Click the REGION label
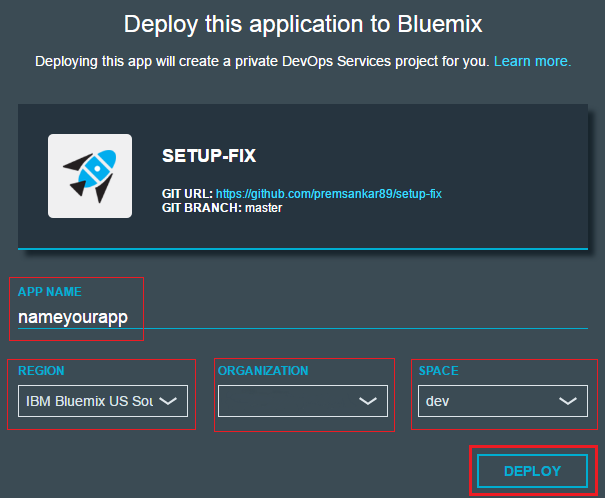The height and width of the screenshot is (498, 605). coord(41,371)
